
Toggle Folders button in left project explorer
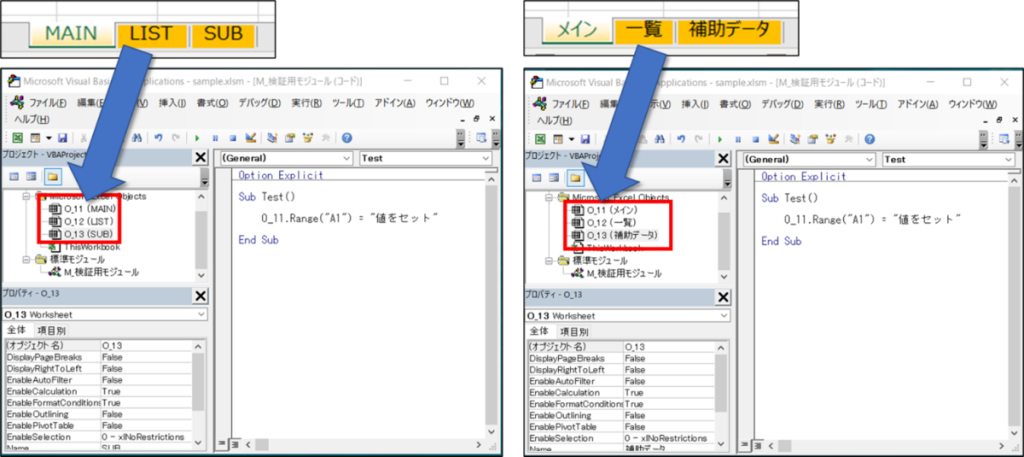coord(50,178)
